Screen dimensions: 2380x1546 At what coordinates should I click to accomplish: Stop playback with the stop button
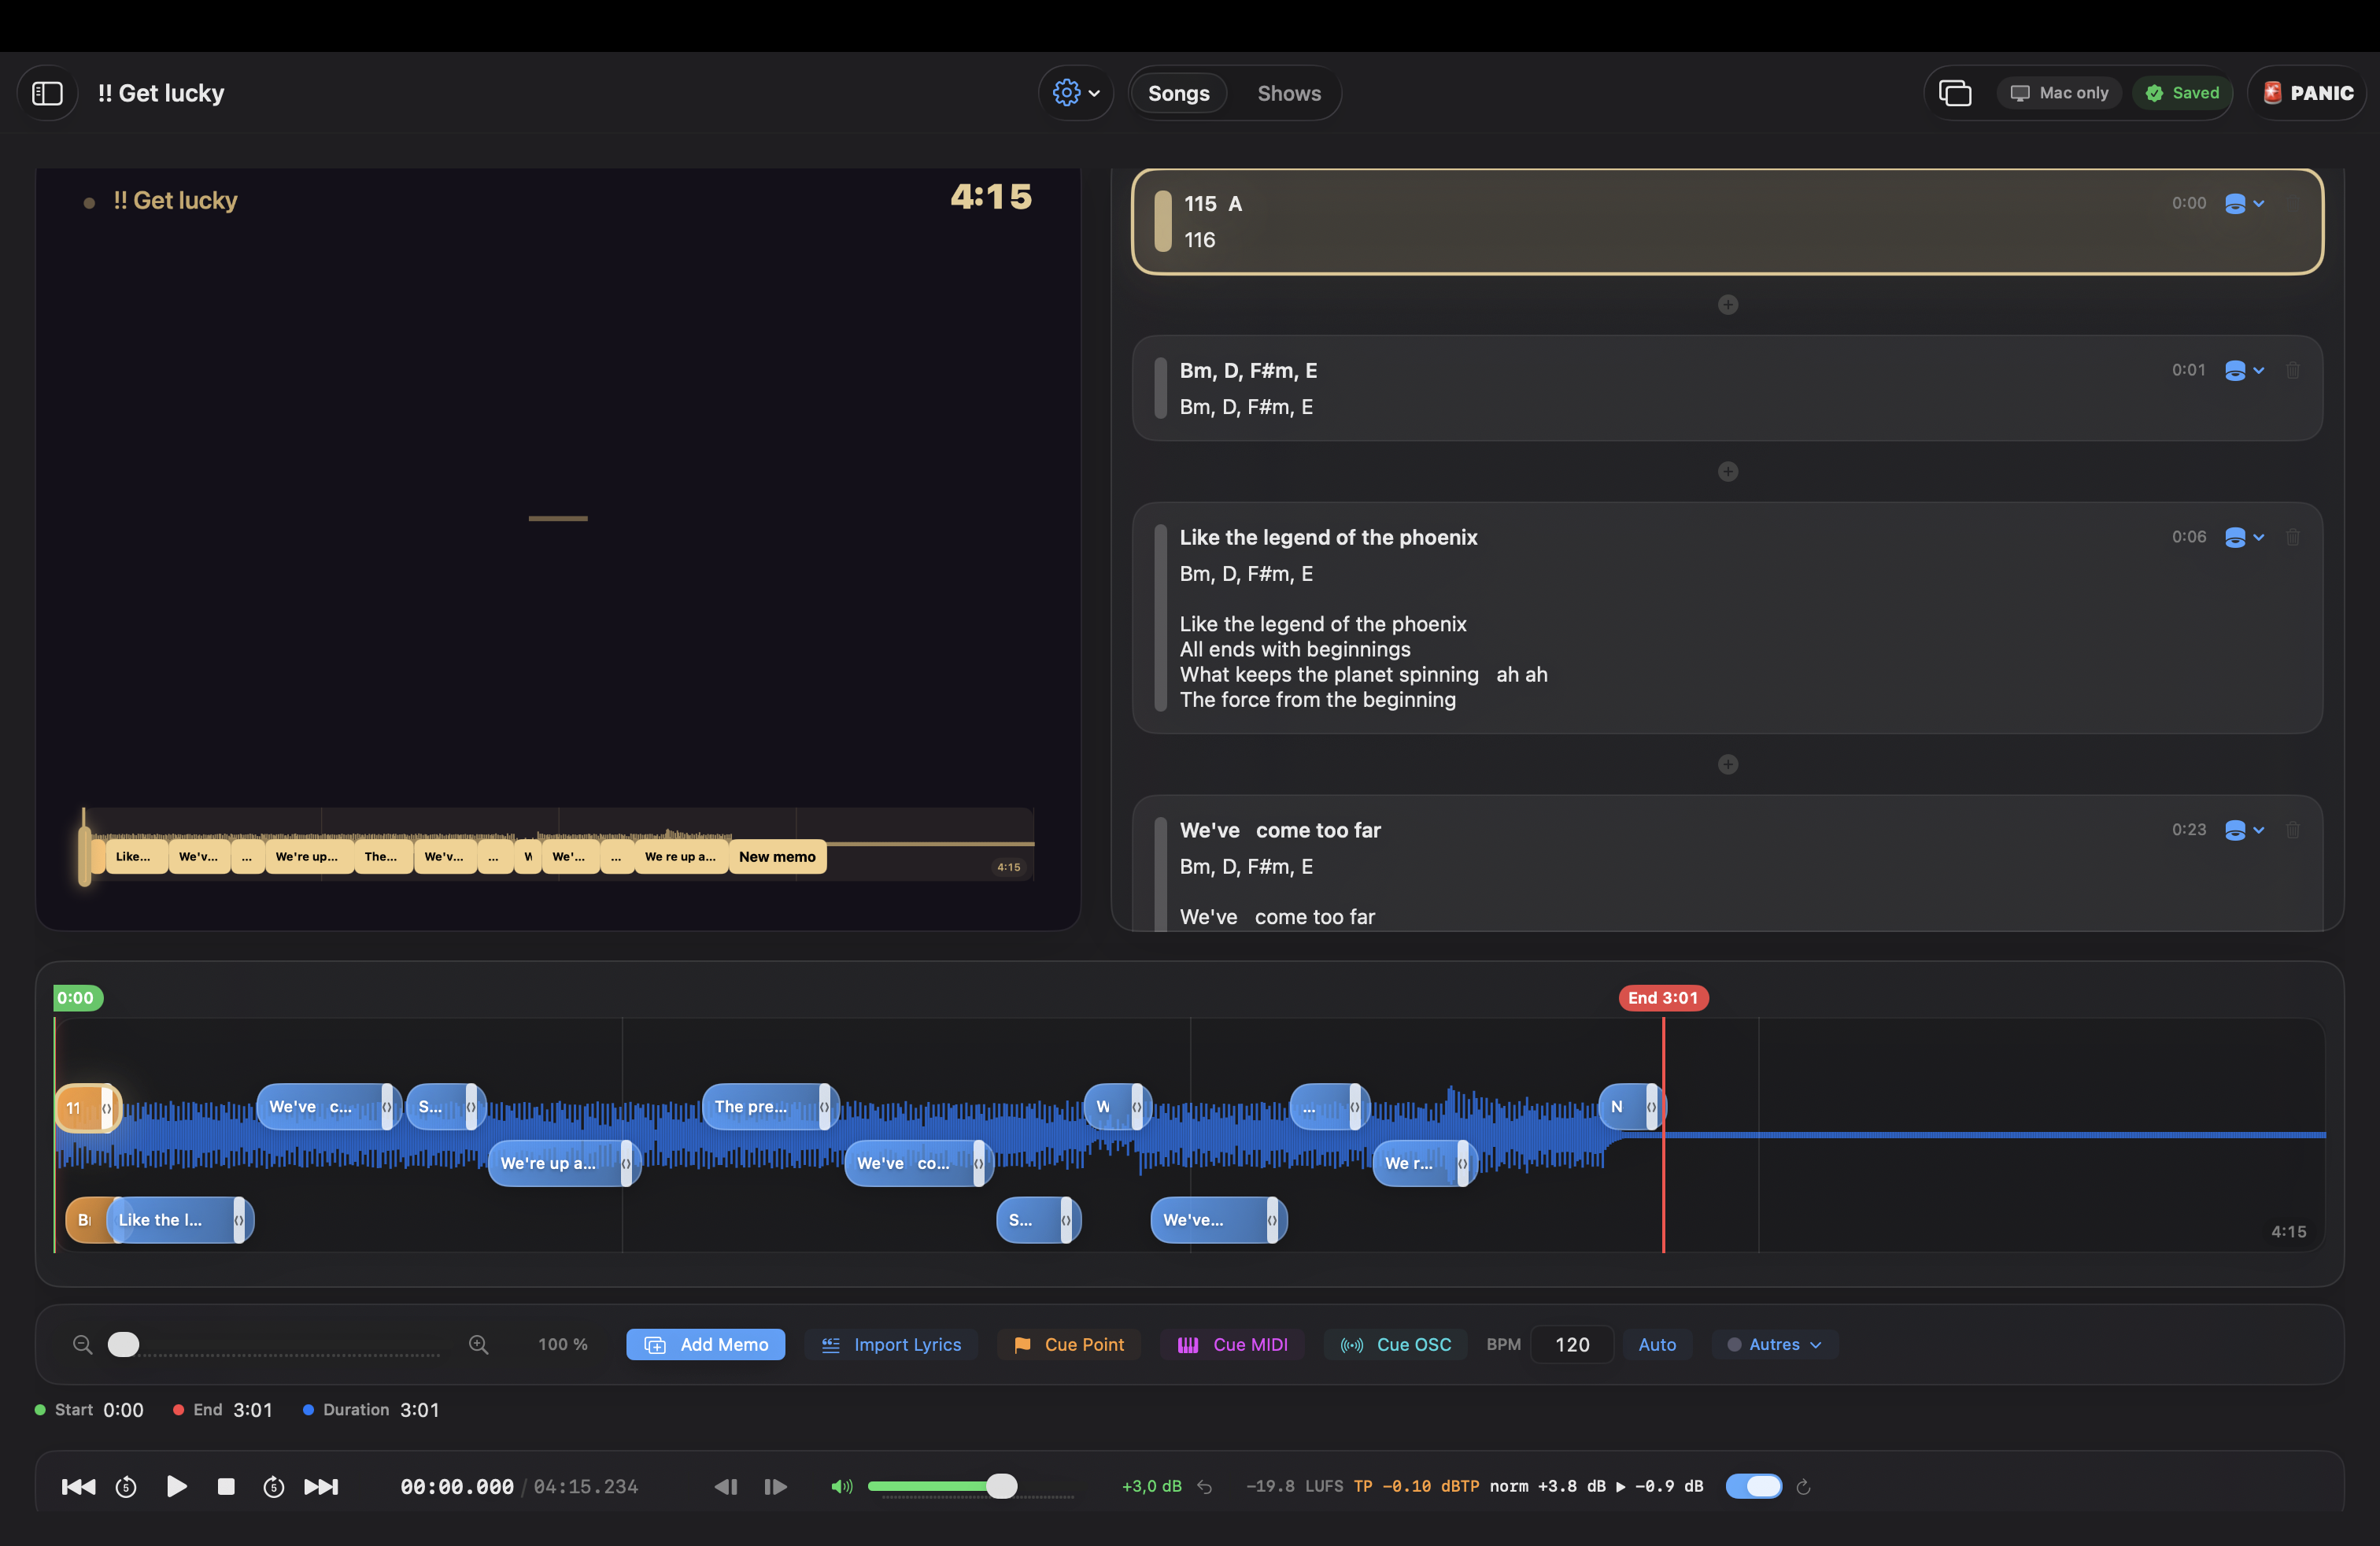(x=226, y=1486)
